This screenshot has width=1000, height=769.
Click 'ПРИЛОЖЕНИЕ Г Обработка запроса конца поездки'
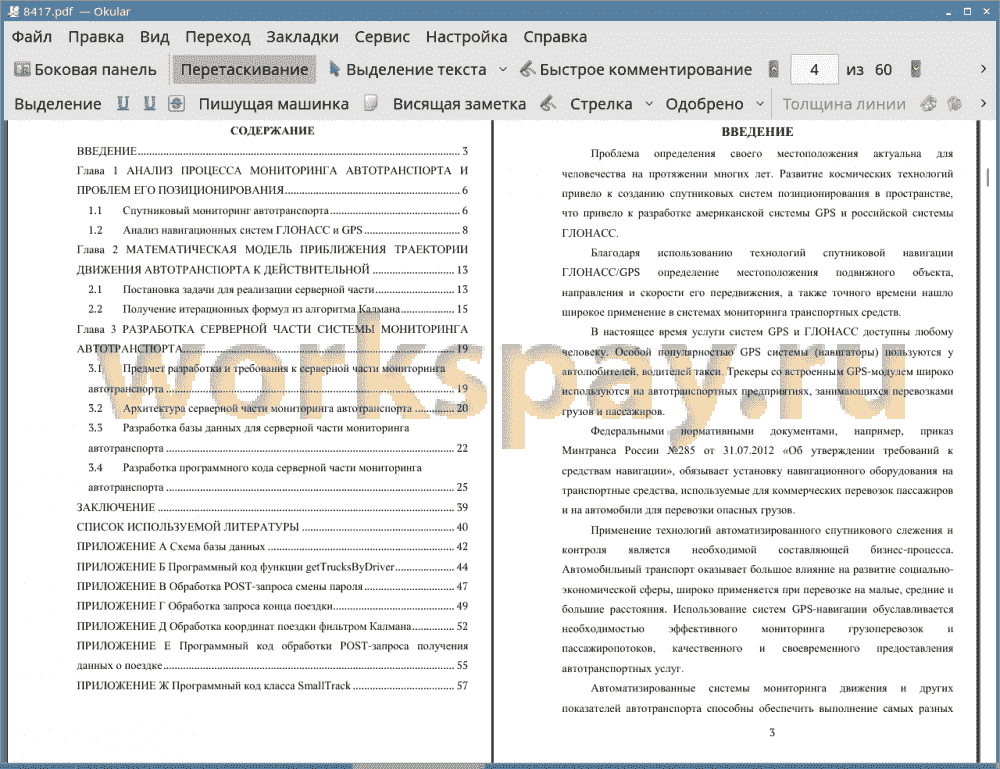(272, 606)
